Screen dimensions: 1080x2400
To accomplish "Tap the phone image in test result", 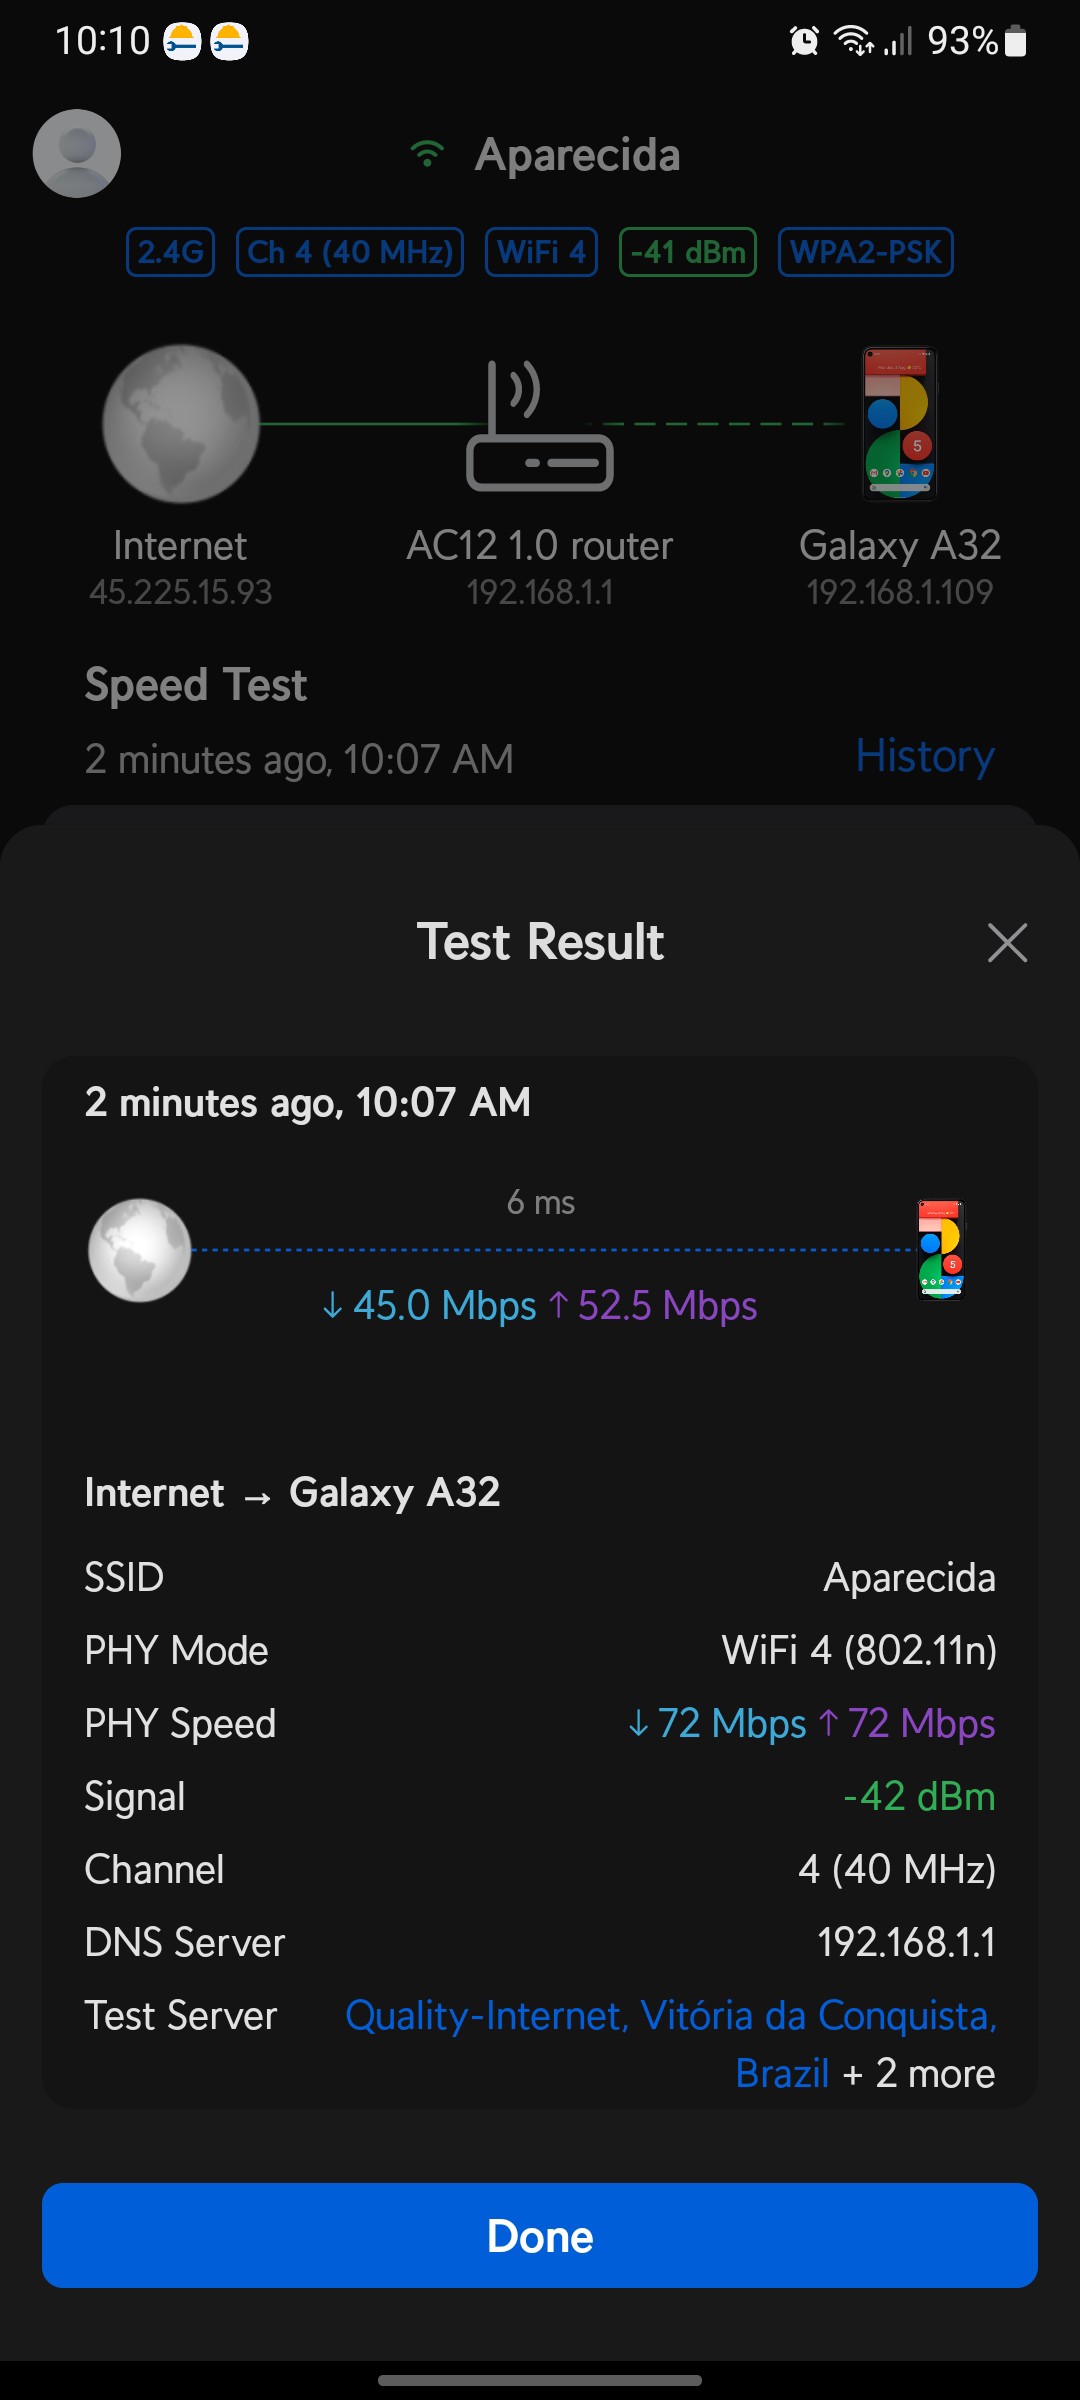I will click(x=941, y=1250).
